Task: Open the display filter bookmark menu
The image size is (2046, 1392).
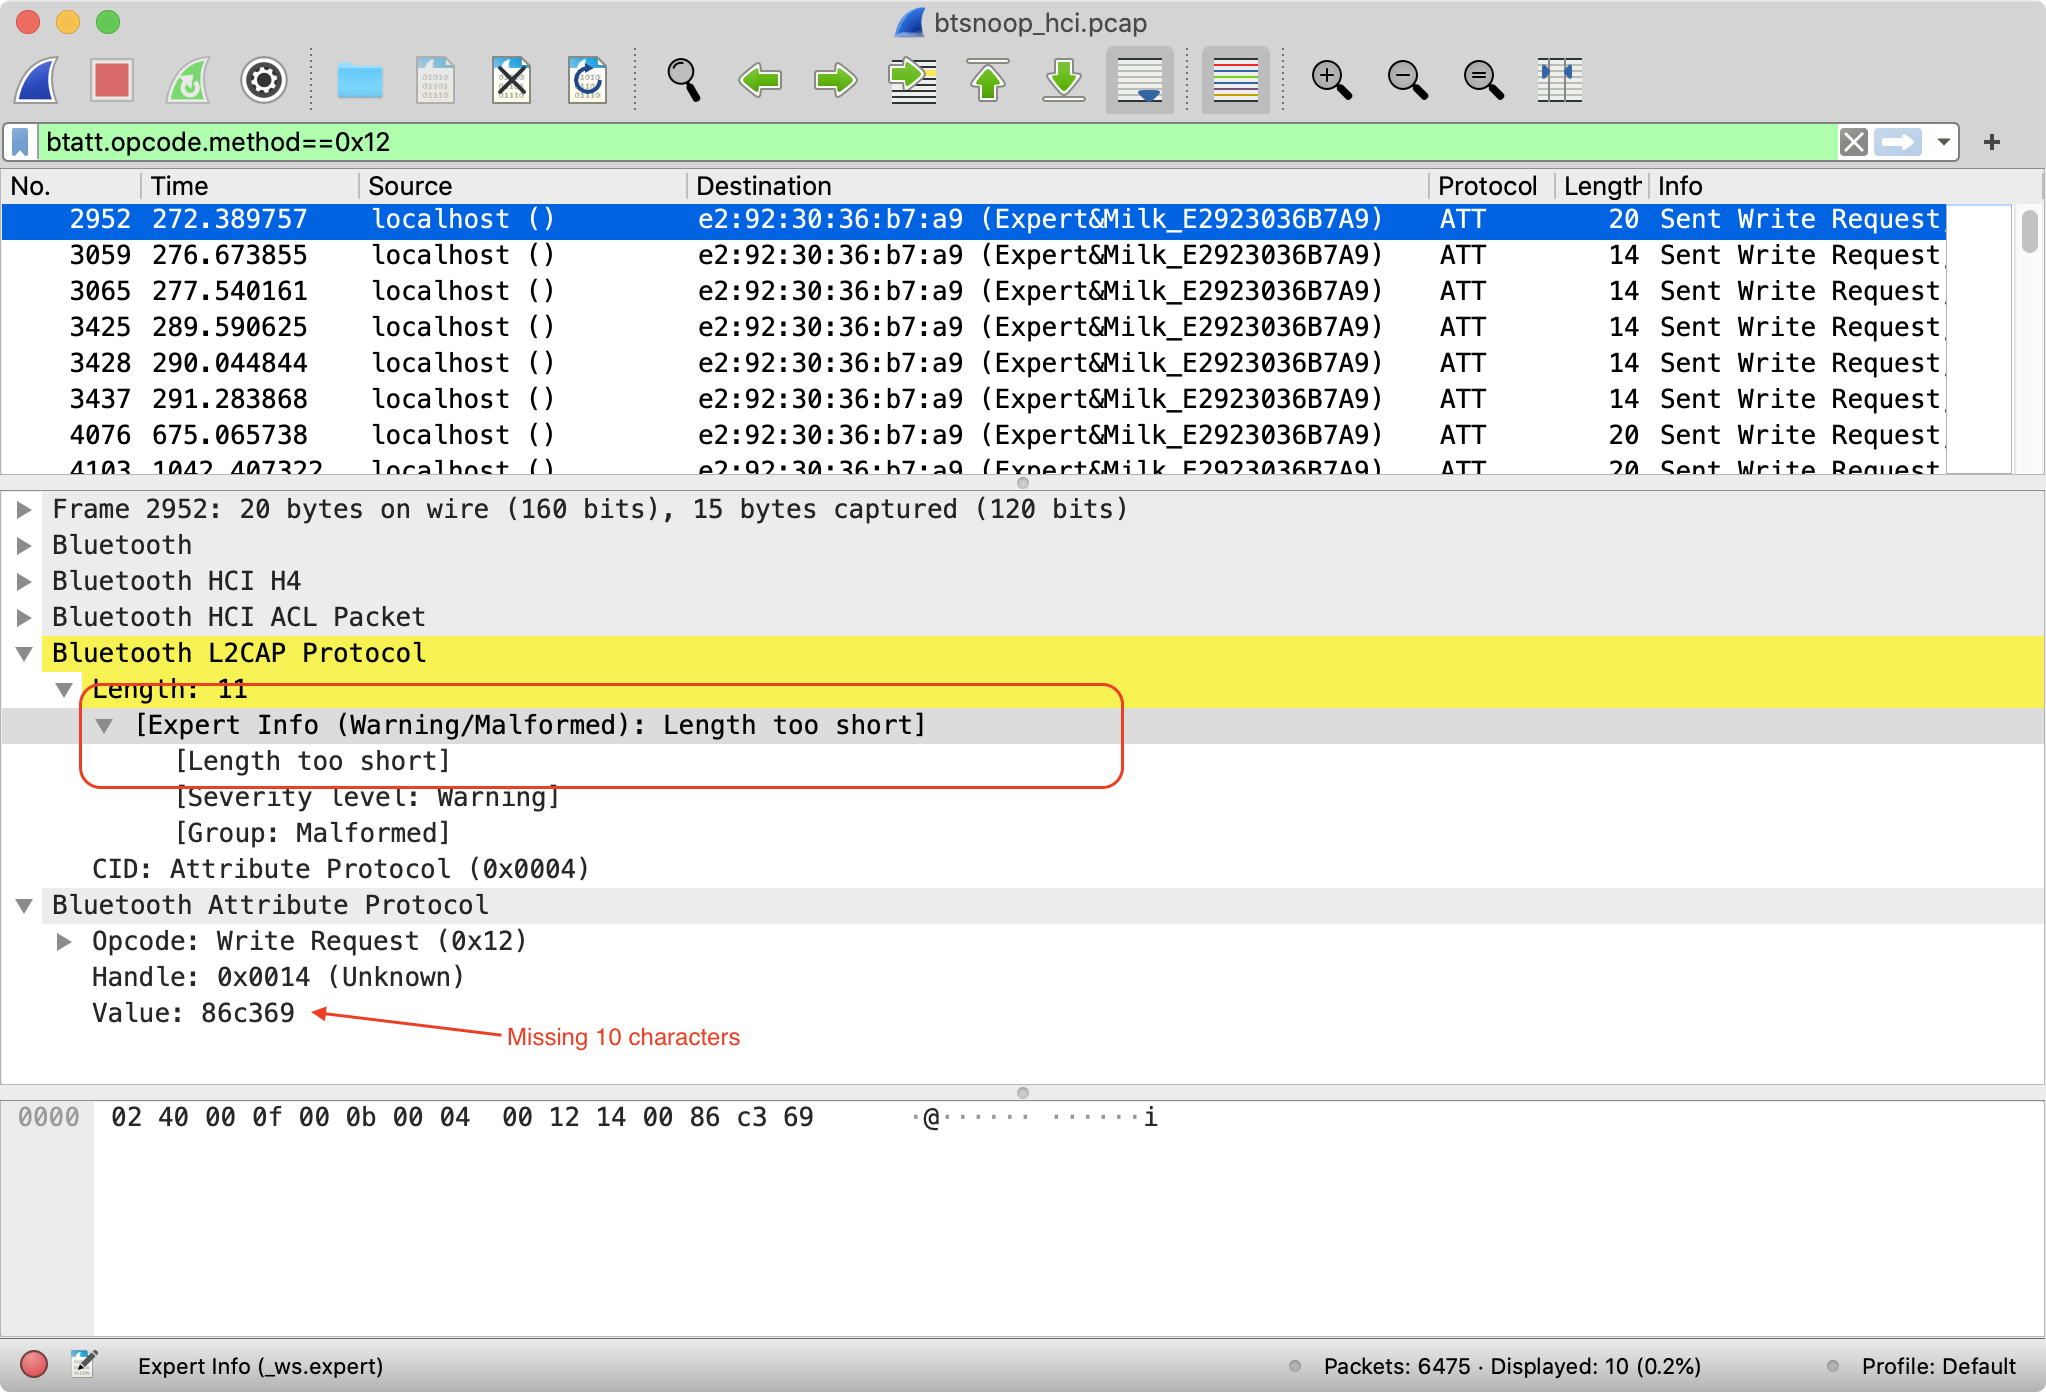Action: click(20, 142)
